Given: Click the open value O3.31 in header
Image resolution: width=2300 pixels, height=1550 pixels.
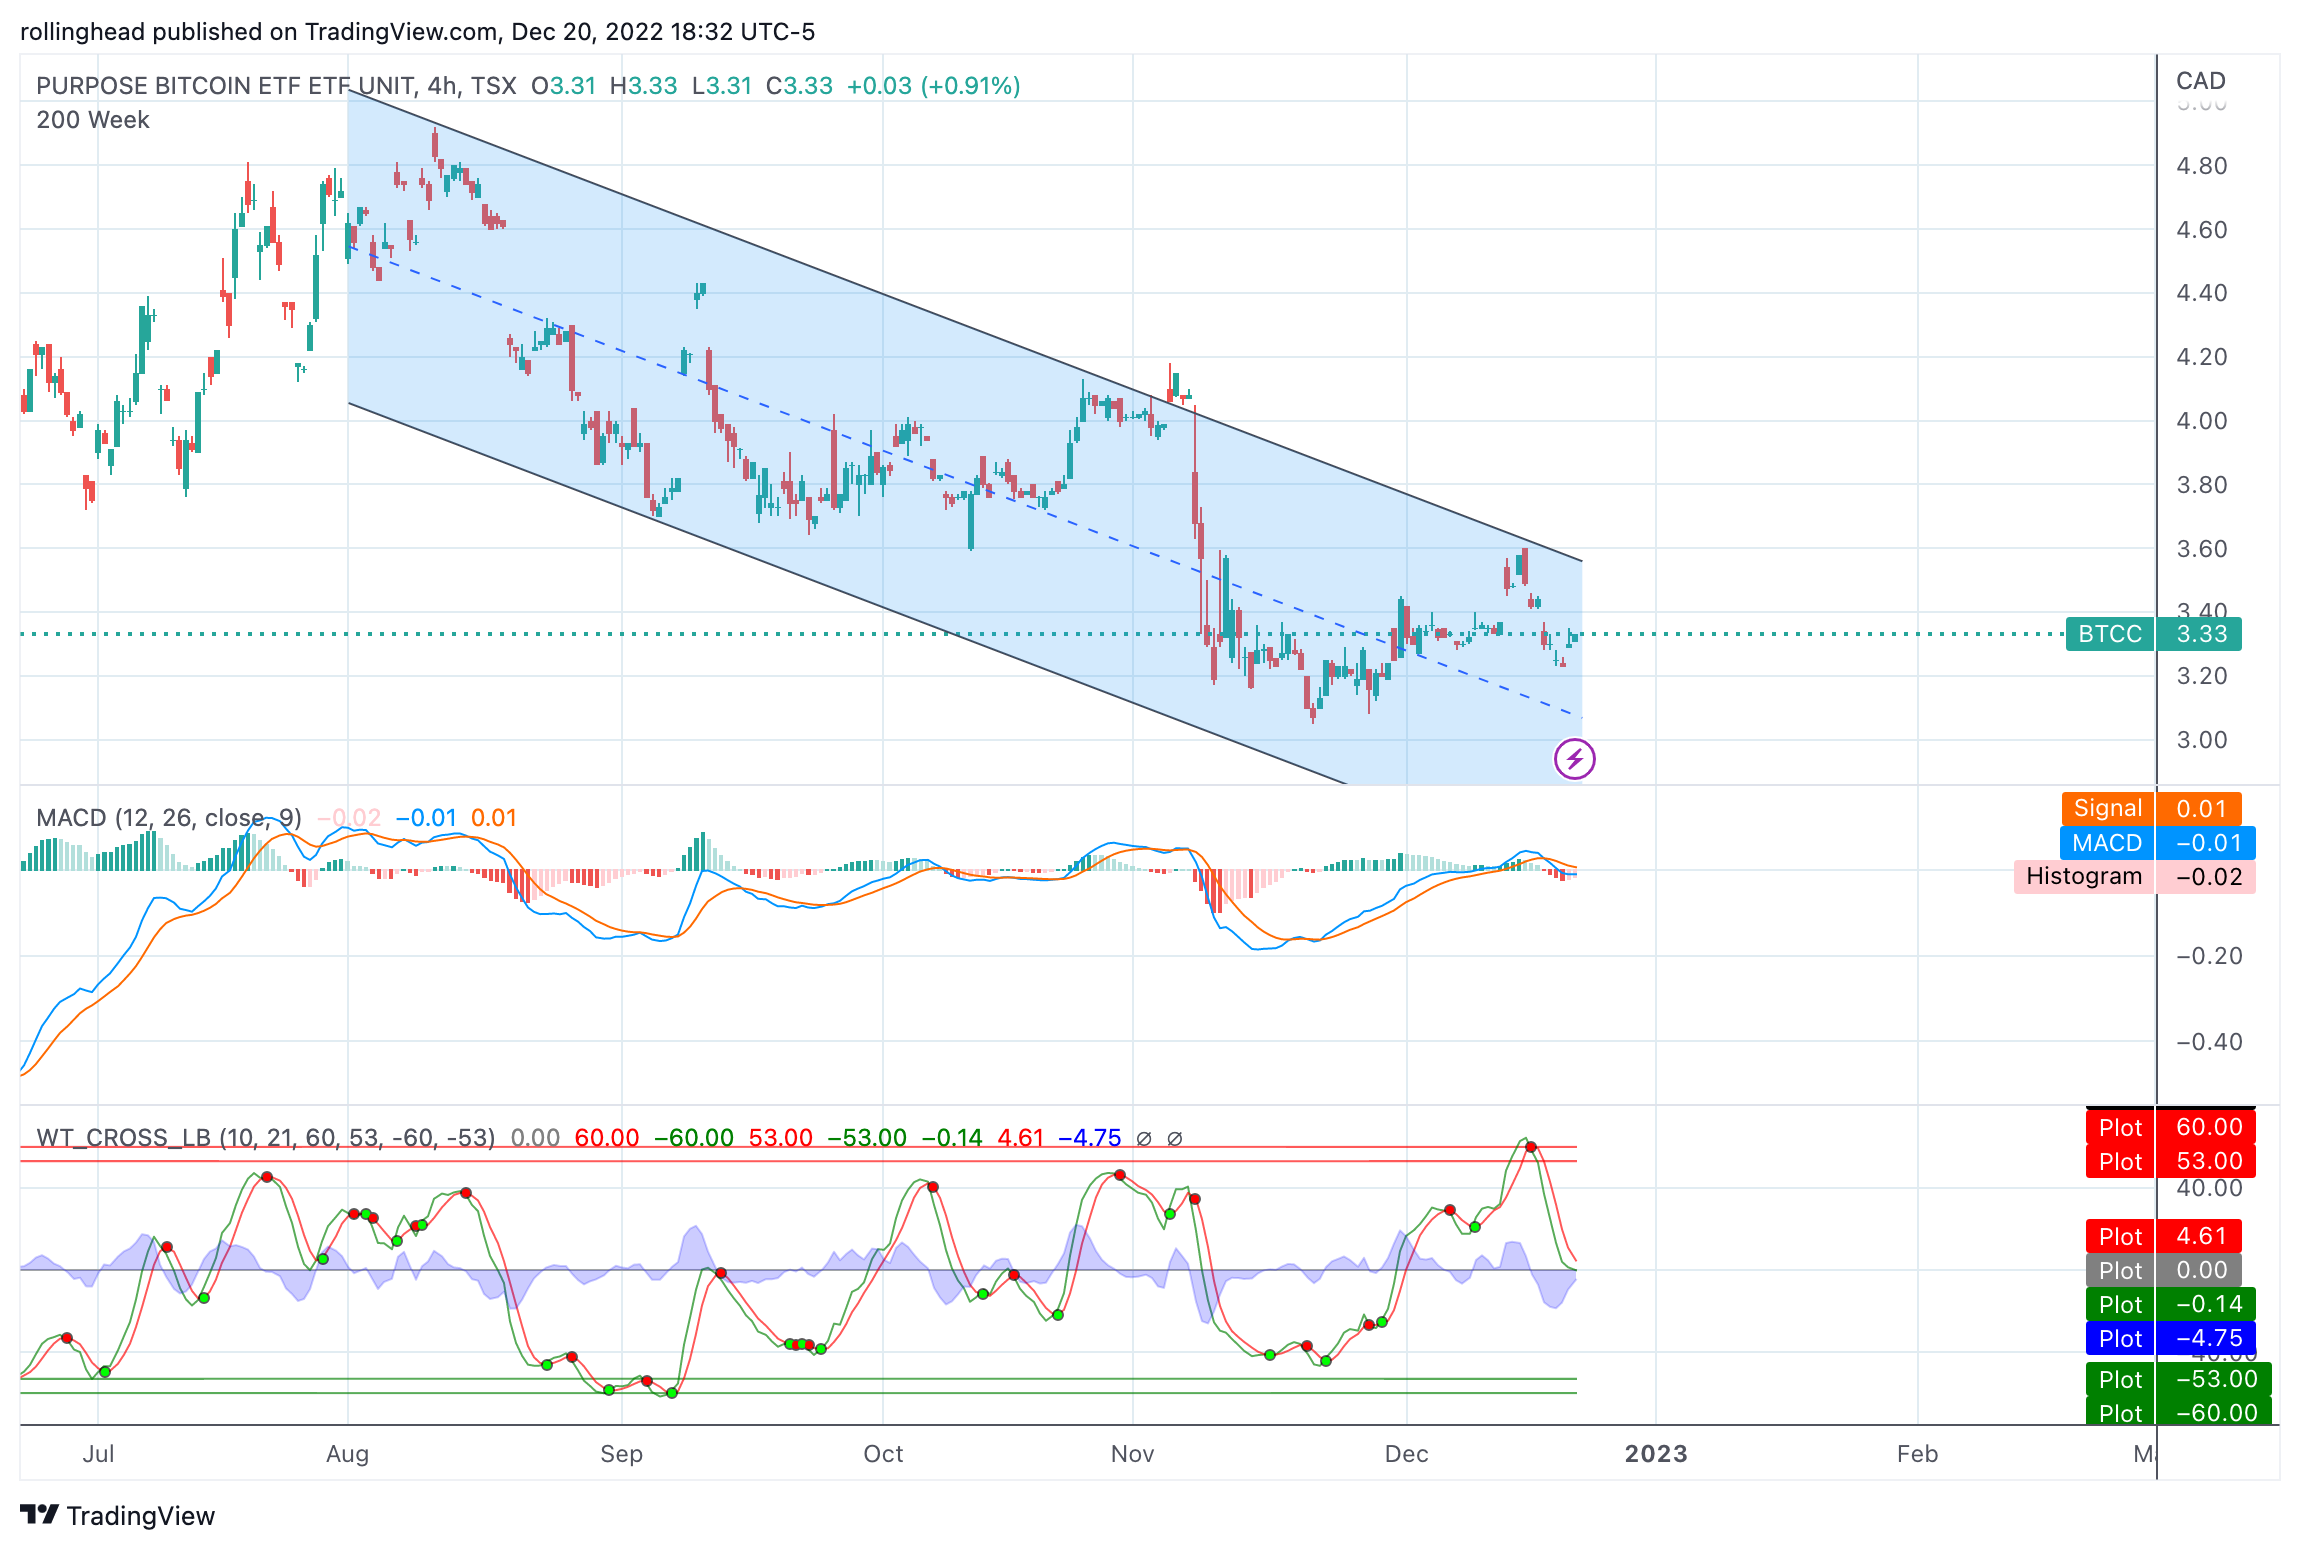Looking at the screenshot, I should [x=563, y=86].
